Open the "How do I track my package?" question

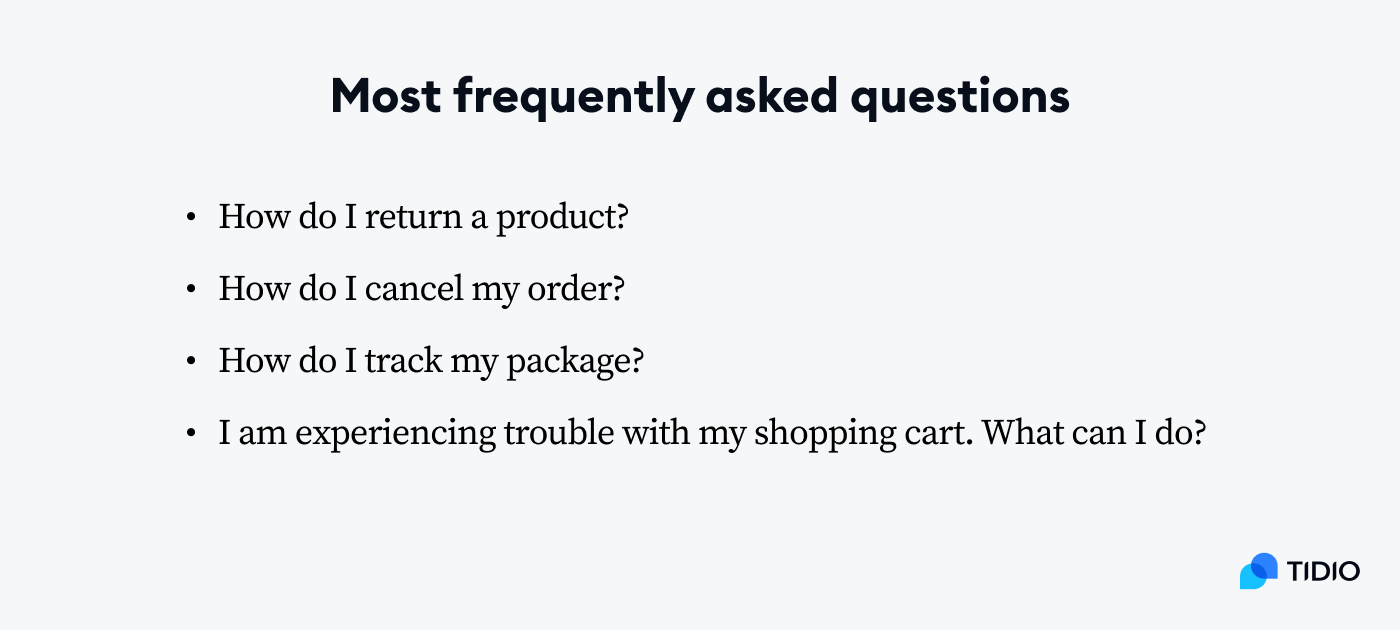pos(430,361)
